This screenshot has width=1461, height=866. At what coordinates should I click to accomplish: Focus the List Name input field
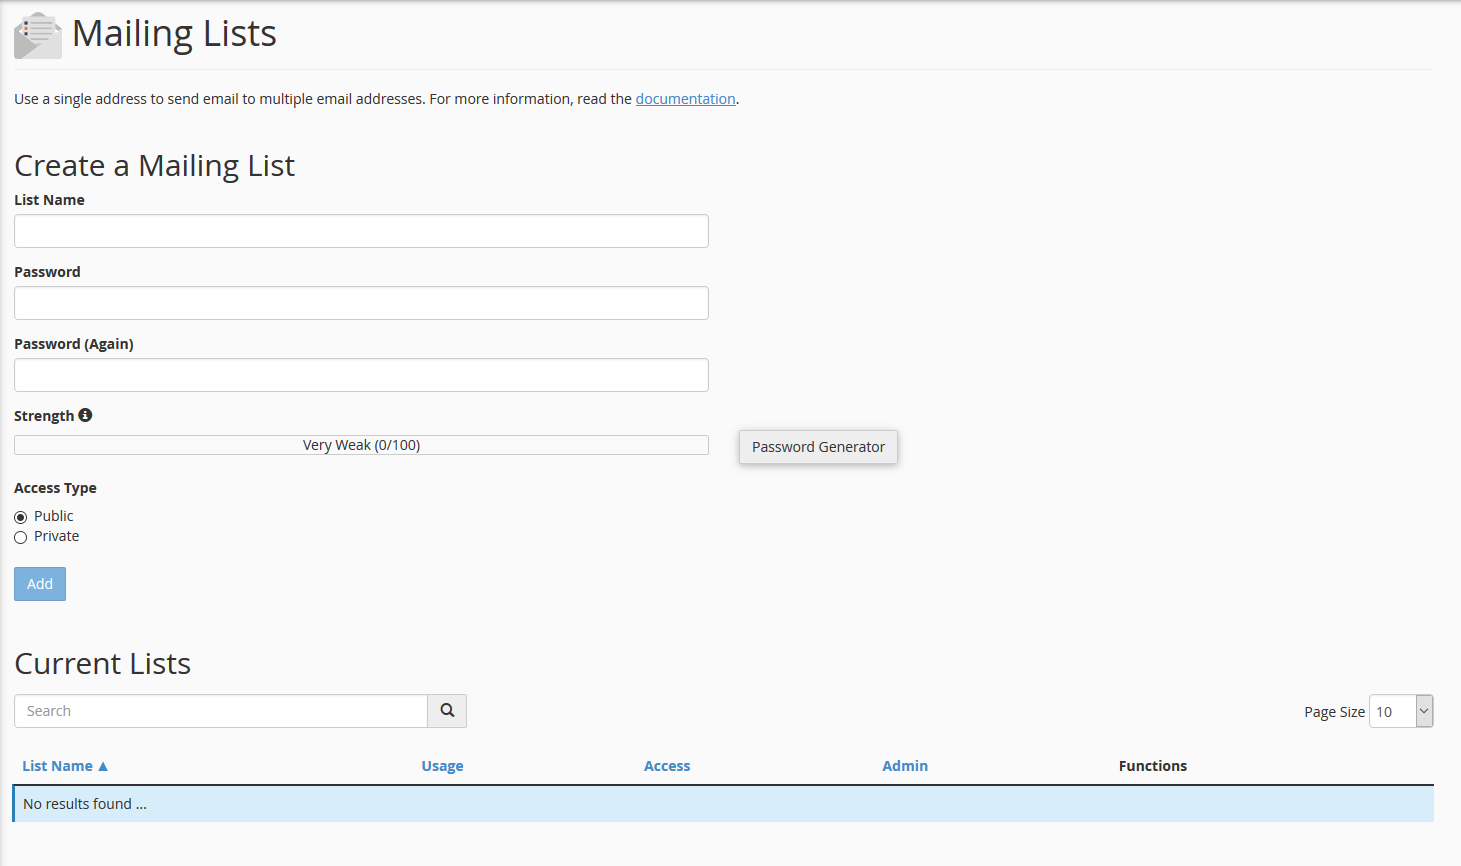point(361,231)
